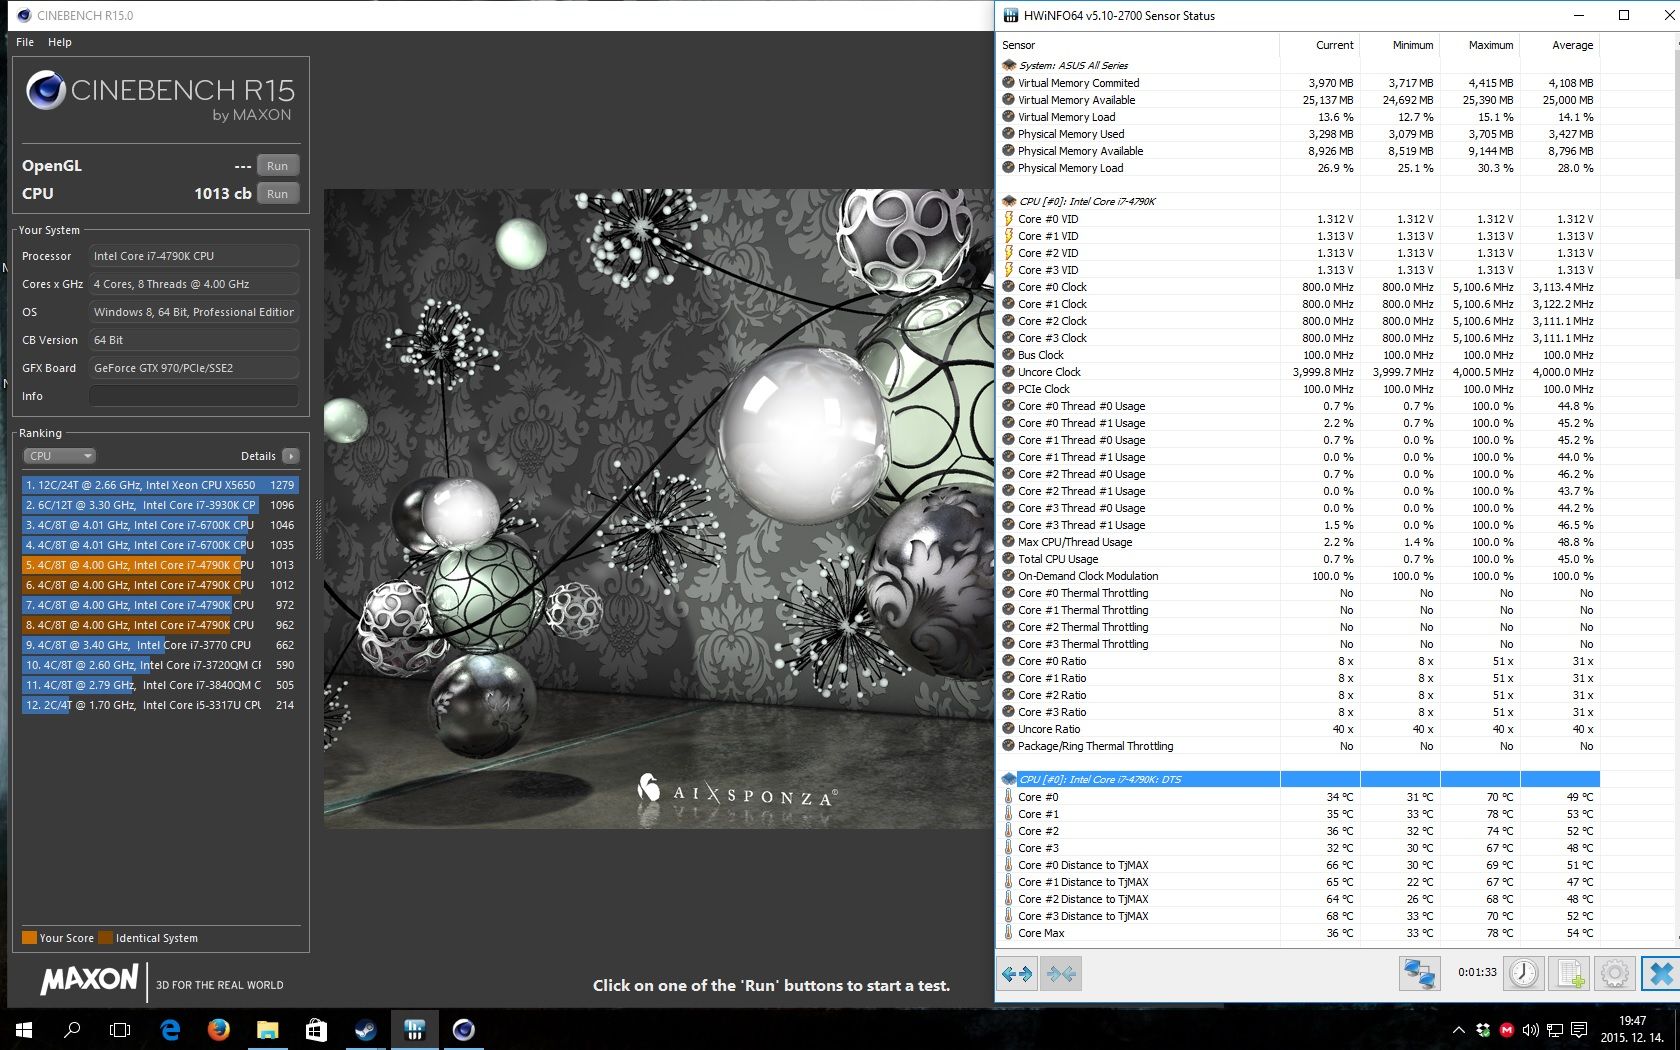Image resolution: width=1680 pixels, height=1050 pixels.
Task: Select ranking row 9 Core i7-3770
Action: pos(160,645)
